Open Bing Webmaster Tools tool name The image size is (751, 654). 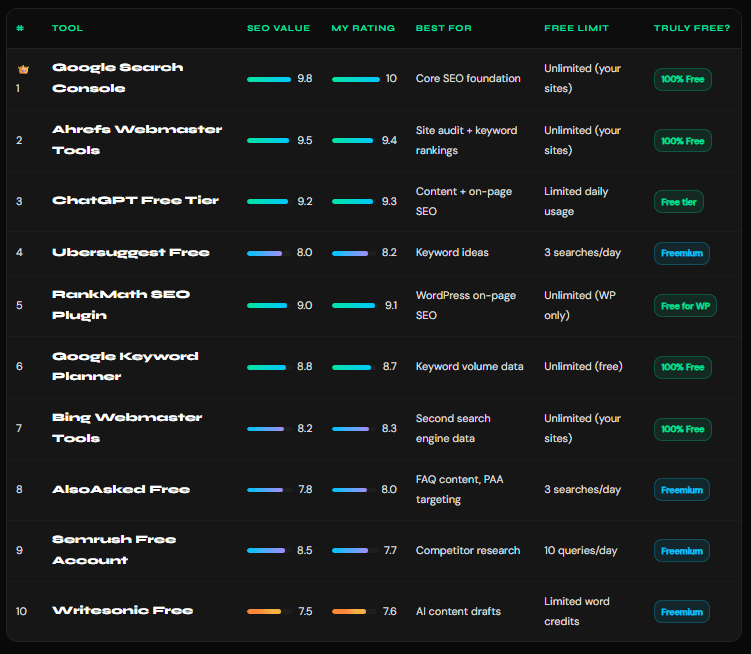127,427
